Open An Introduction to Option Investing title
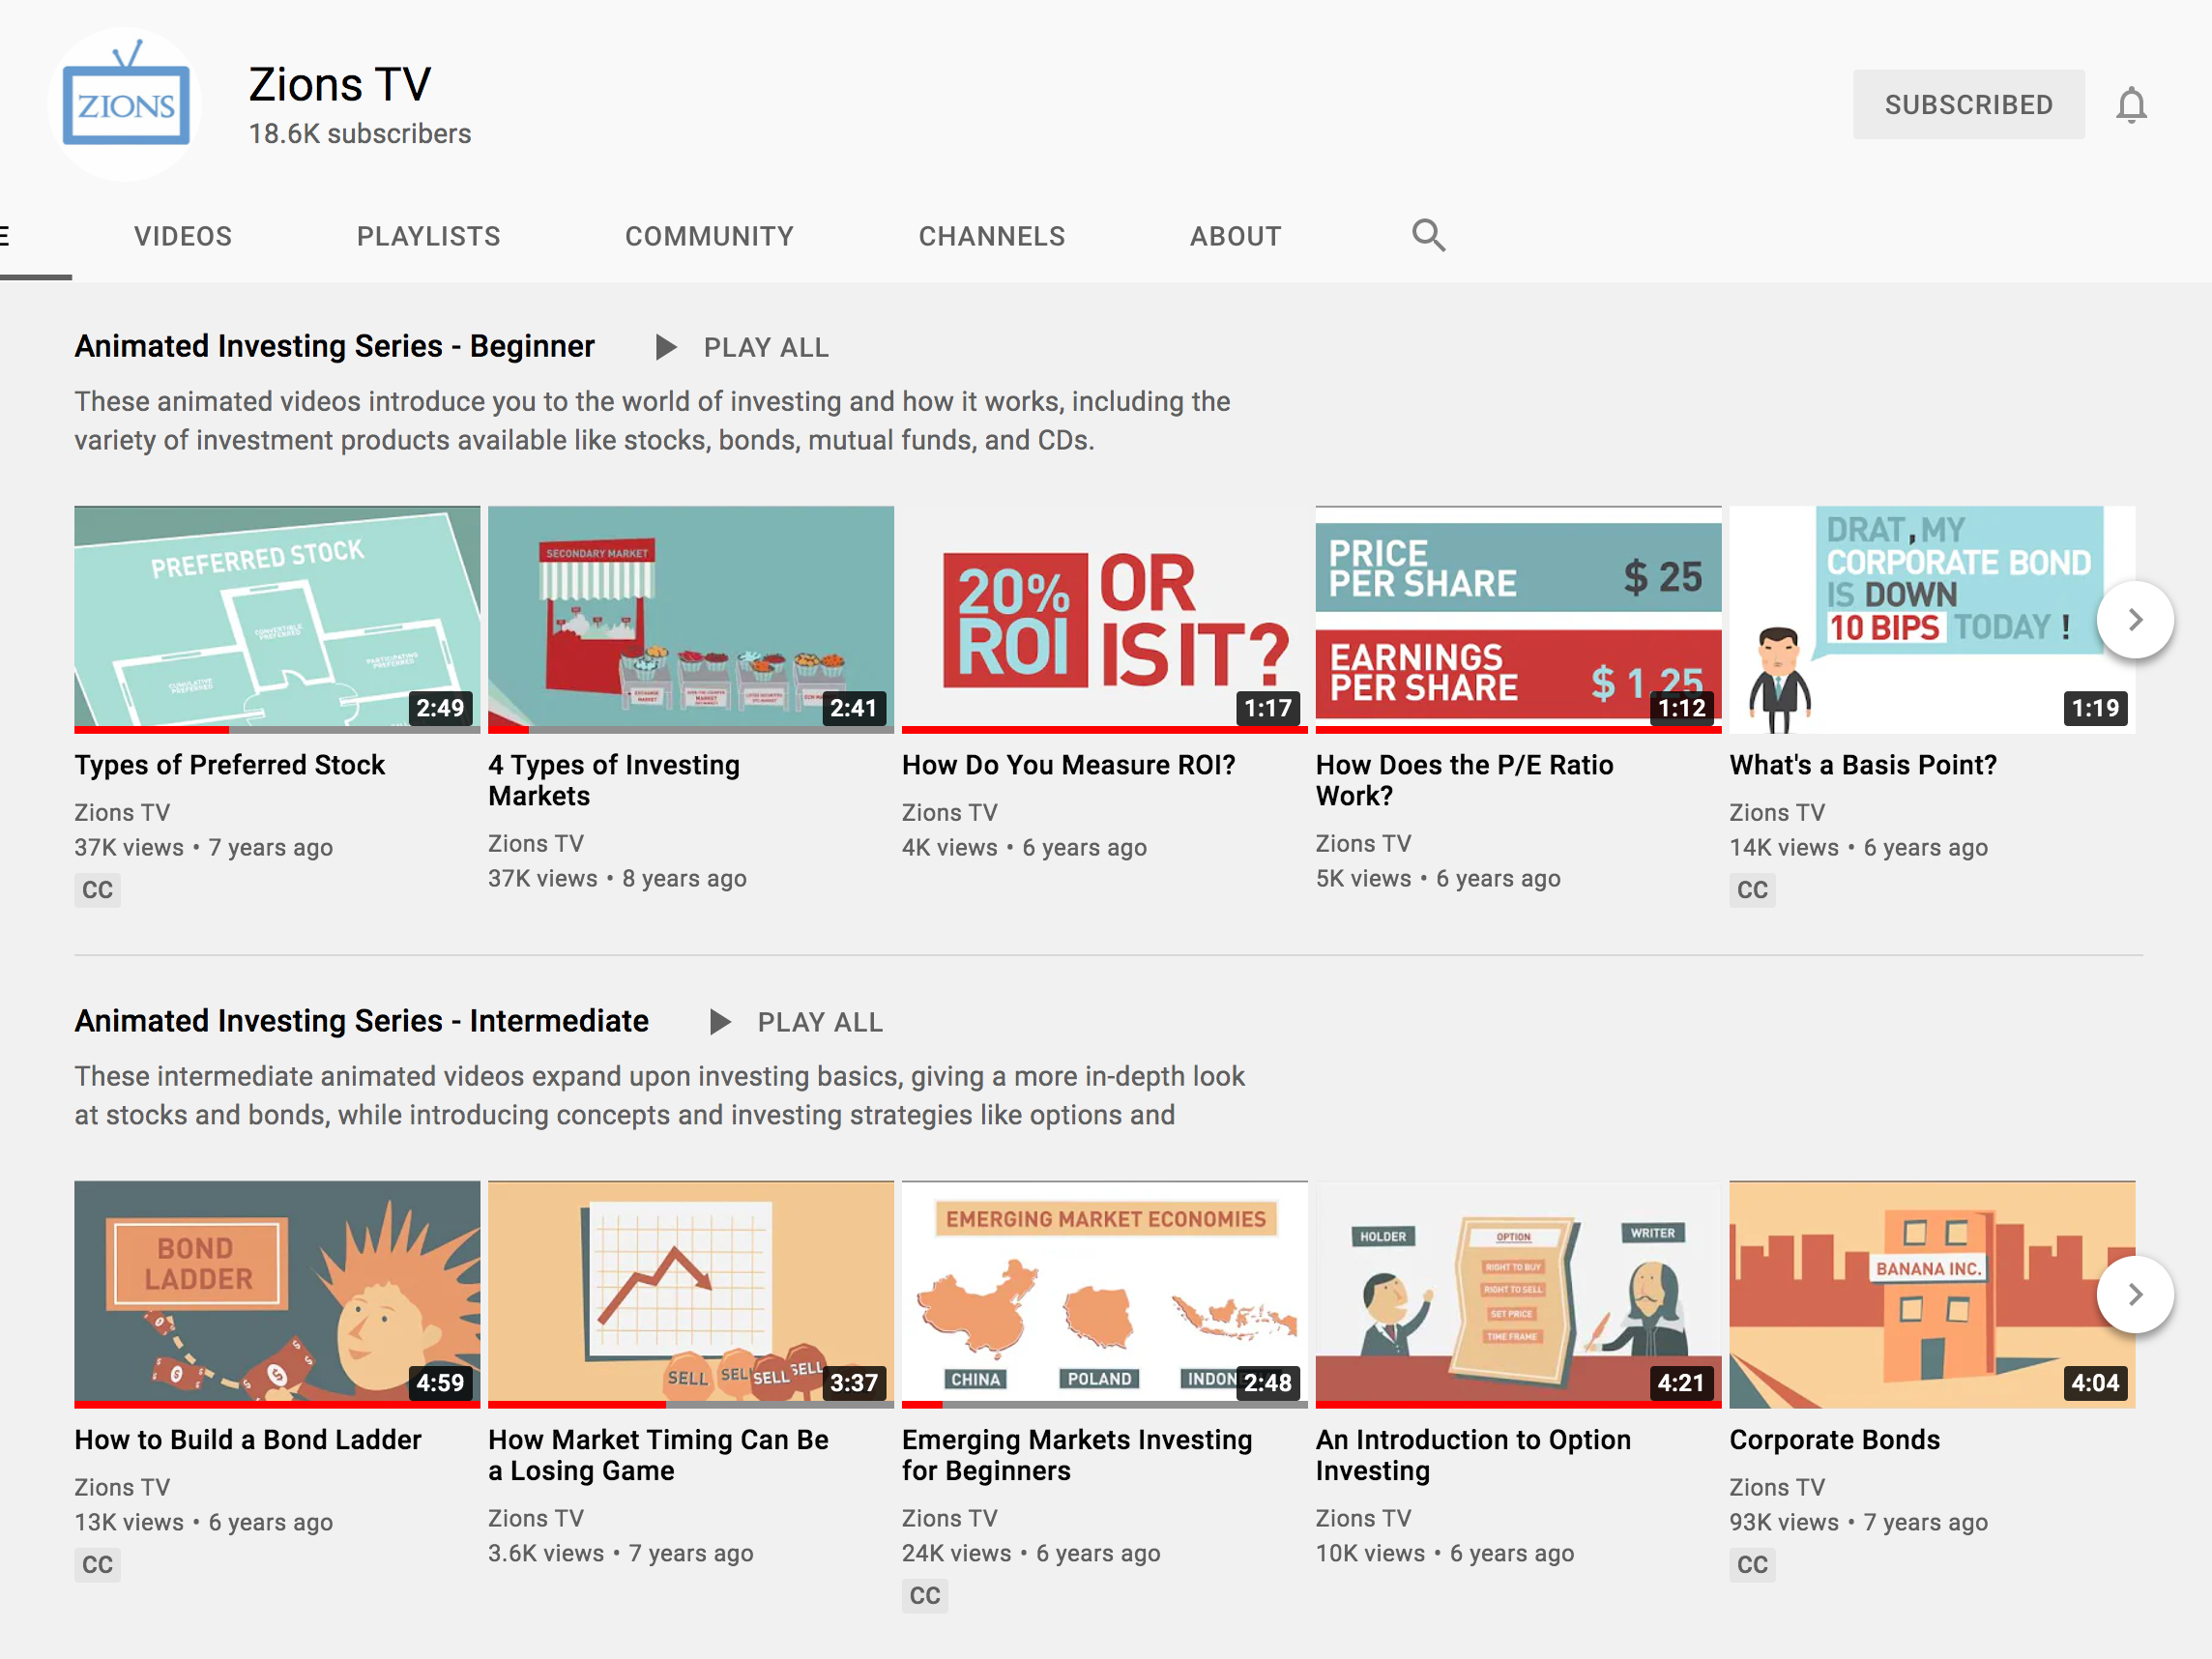The width and height of the screenshot is (2212, 1659). click(1473, 1455)
